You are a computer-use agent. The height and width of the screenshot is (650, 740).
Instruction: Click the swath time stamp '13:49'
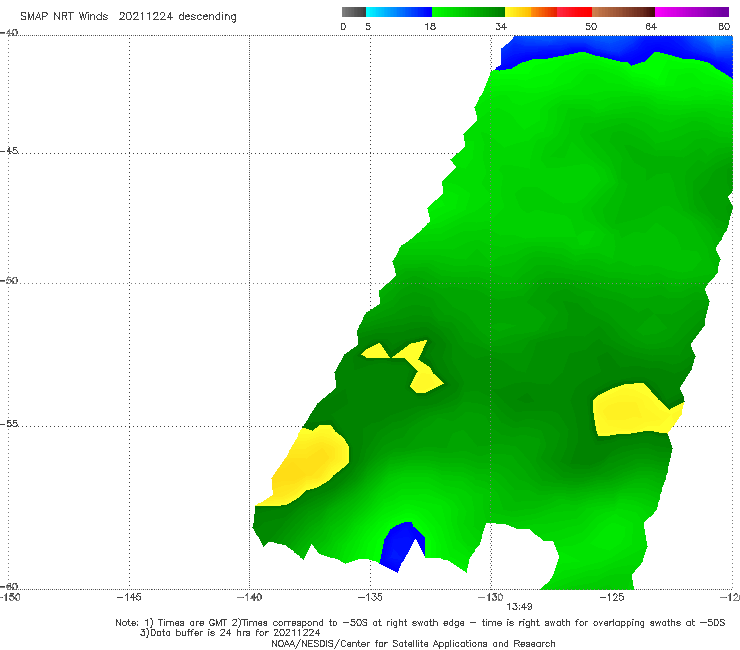point(519,607)
